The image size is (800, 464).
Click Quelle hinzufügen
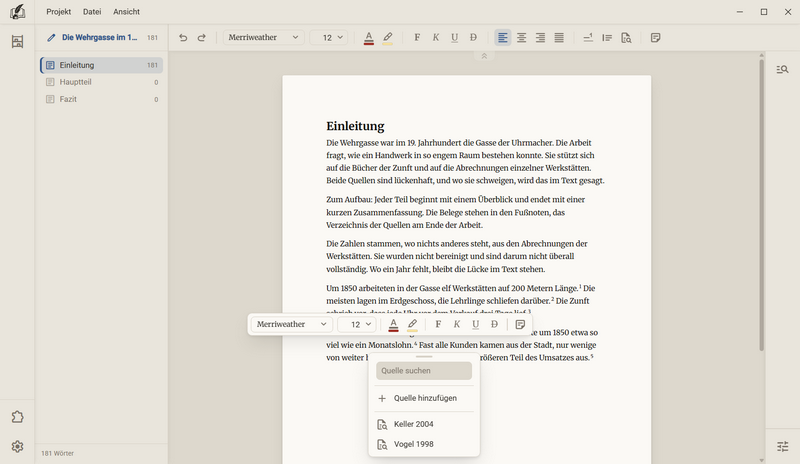[424, 398]
